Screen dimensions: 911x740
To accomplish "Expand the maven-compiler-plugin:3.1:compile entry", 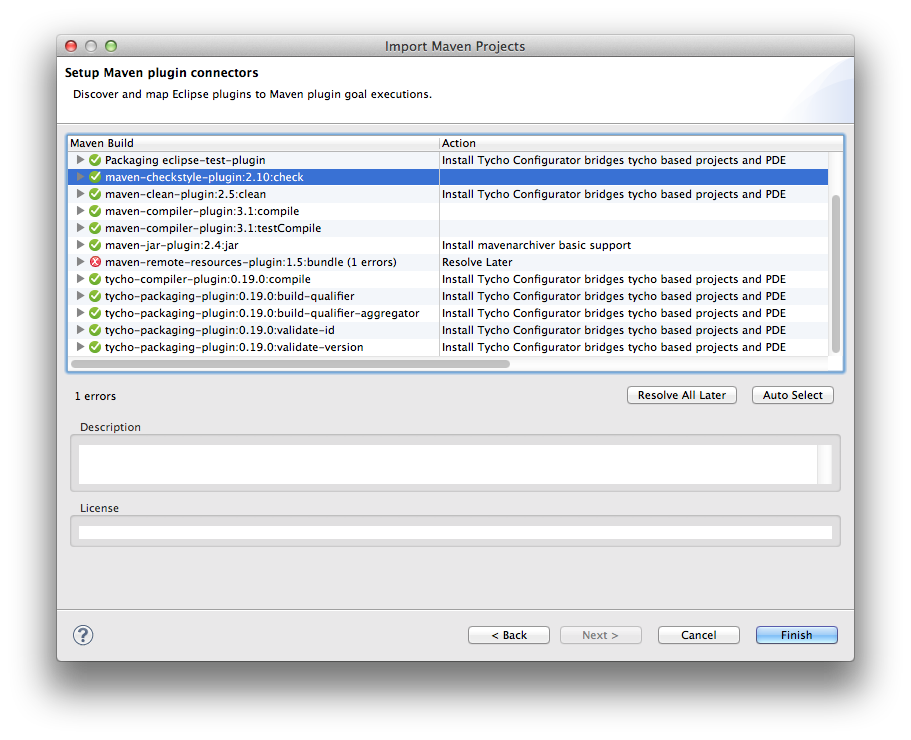I will pyautogui.click(x=81, y=211).
